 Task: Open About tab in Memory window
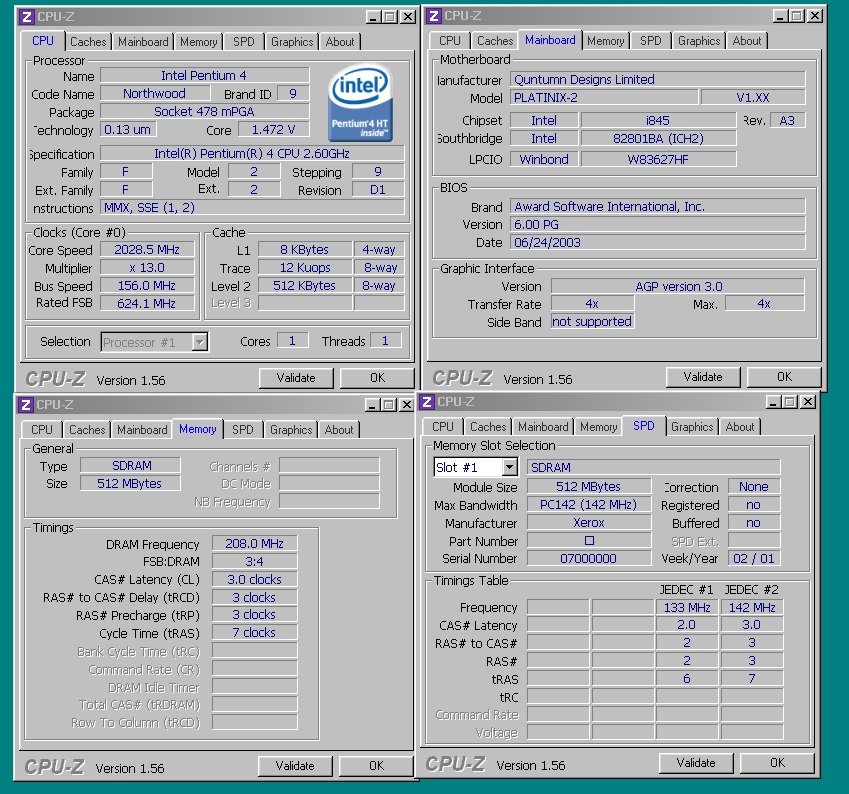[x=338, y=429]
